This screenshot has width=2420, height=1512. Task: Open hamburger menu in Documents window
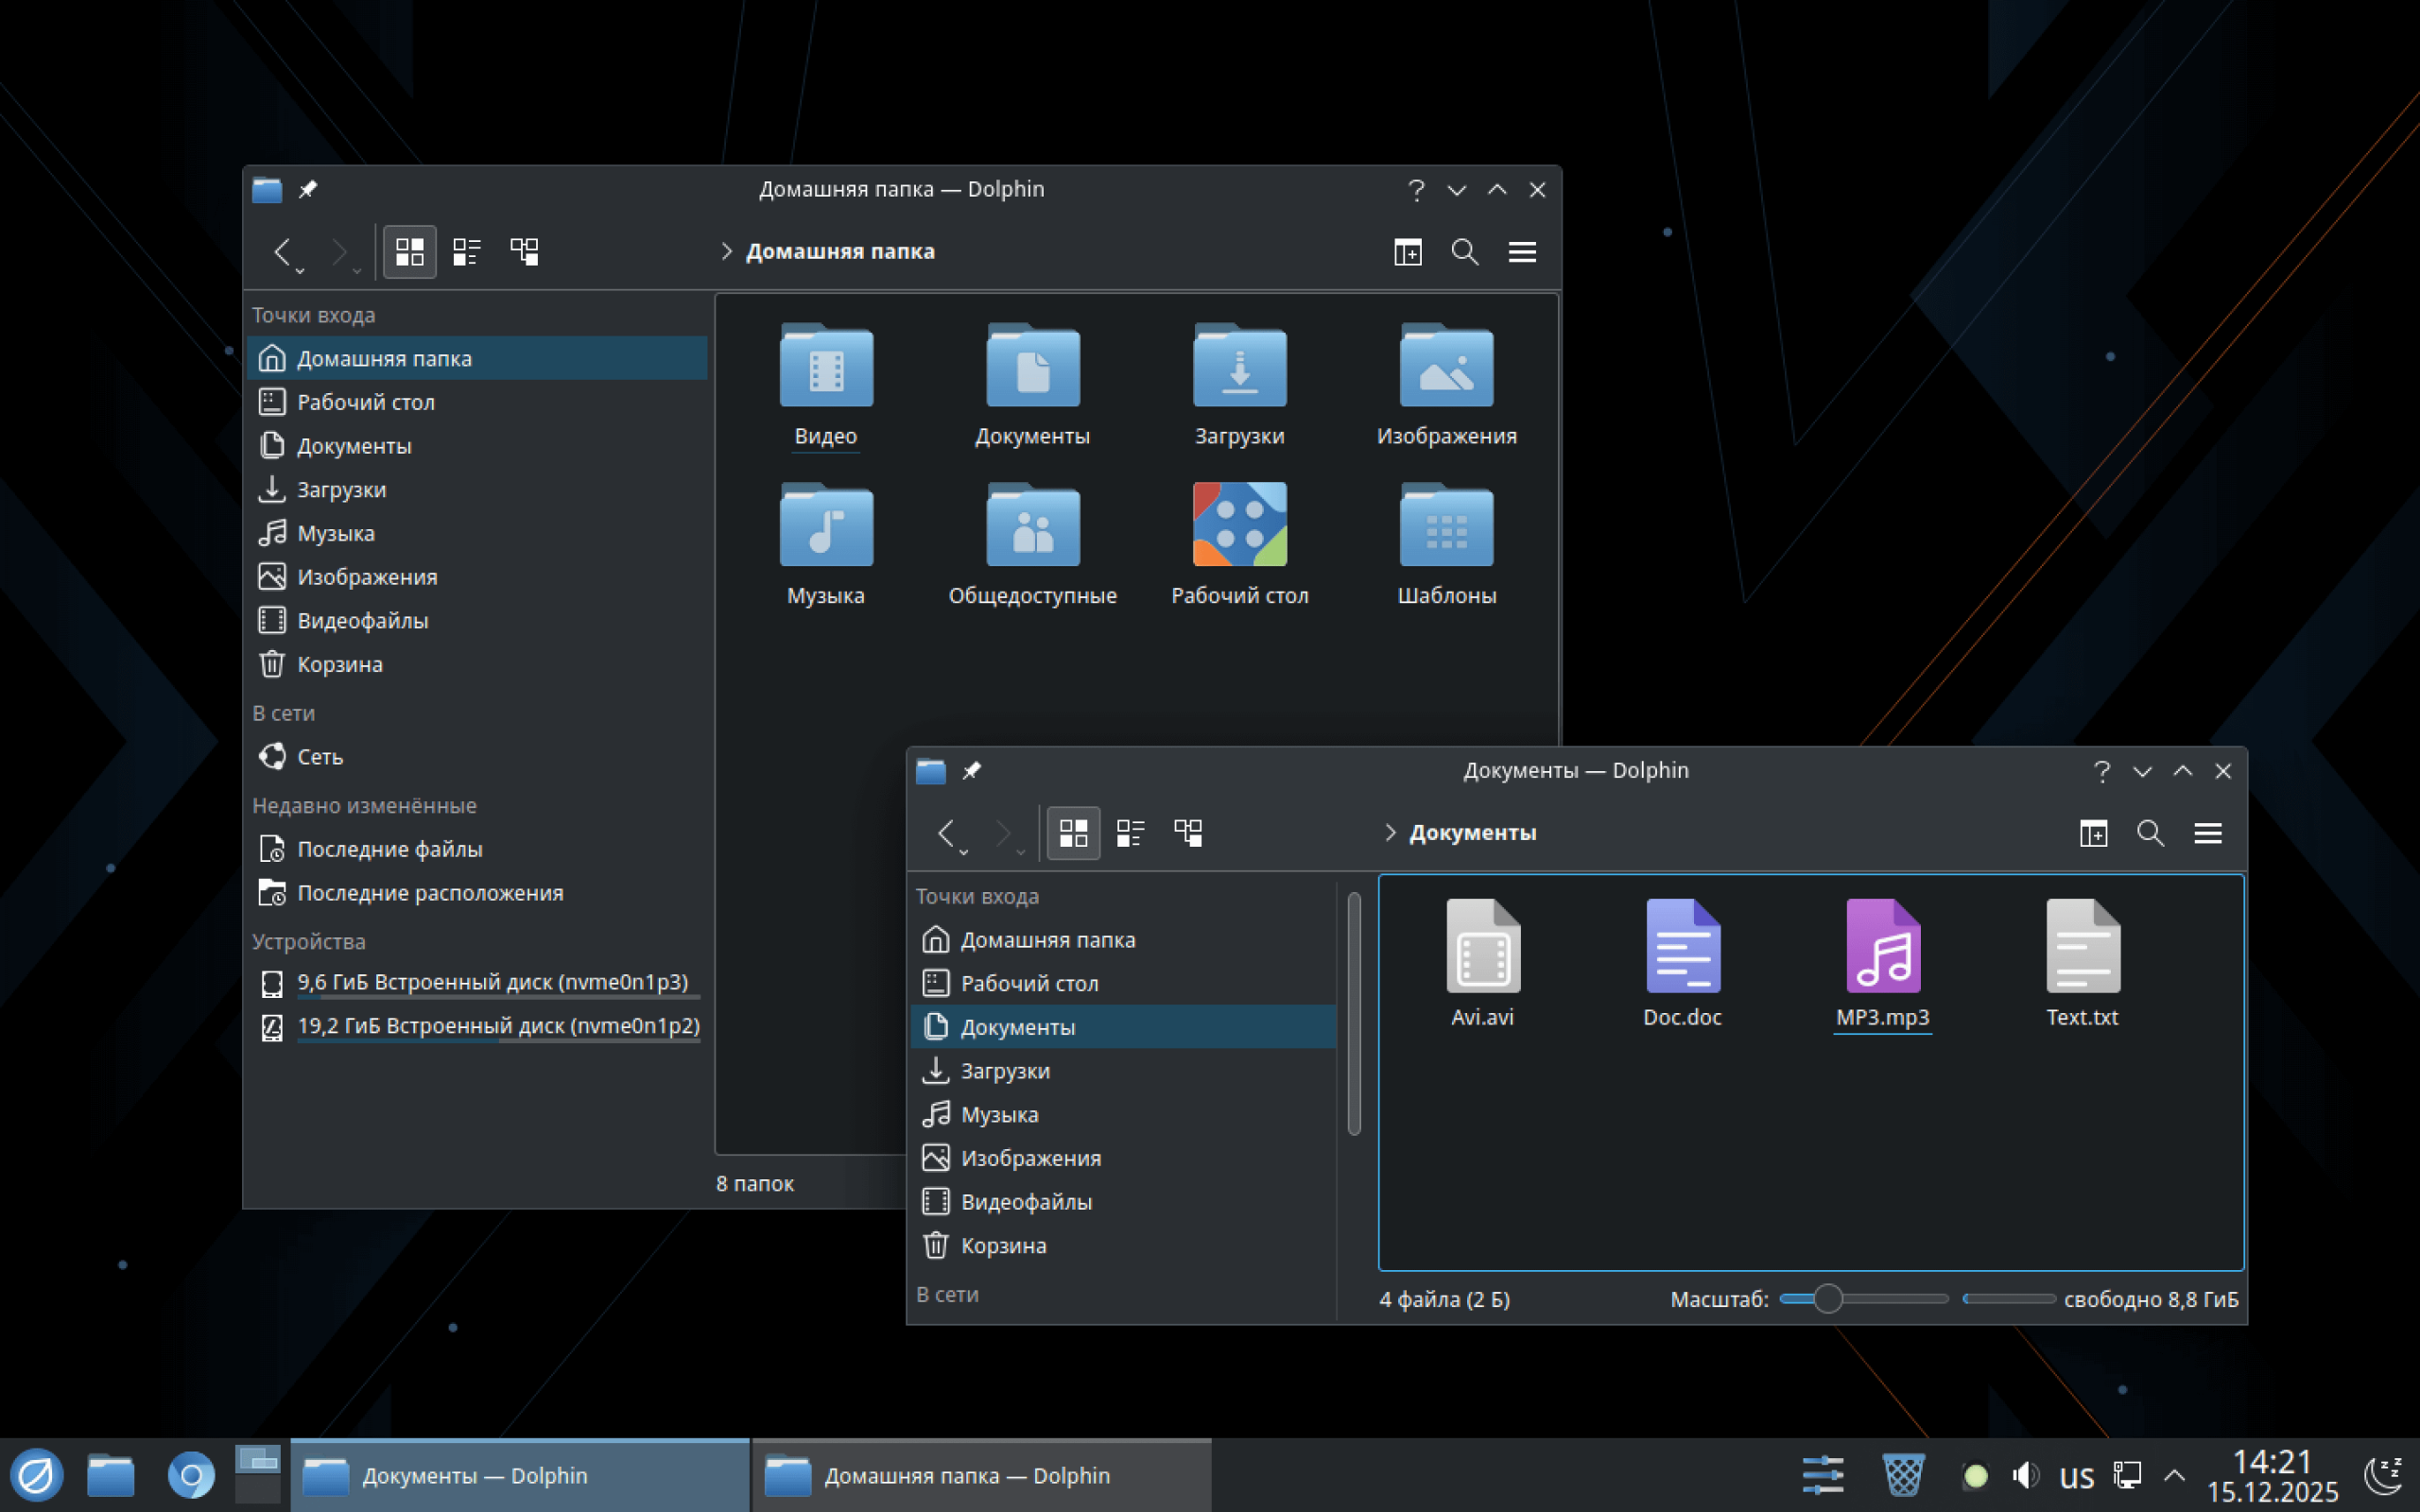pyautogui.click(x=2207, y=833)
